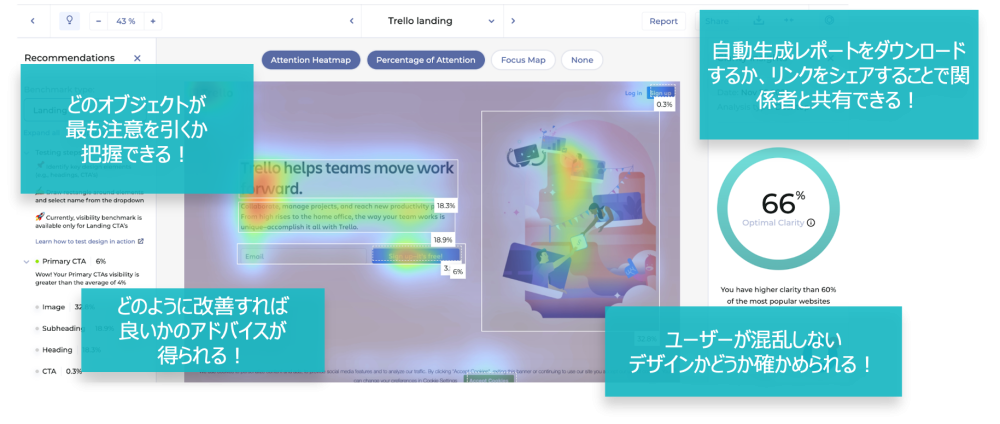The height and width of the screenshot is (424, 1000).
Task: Close the Recommendations panel
Action: [x=137, y=59]
